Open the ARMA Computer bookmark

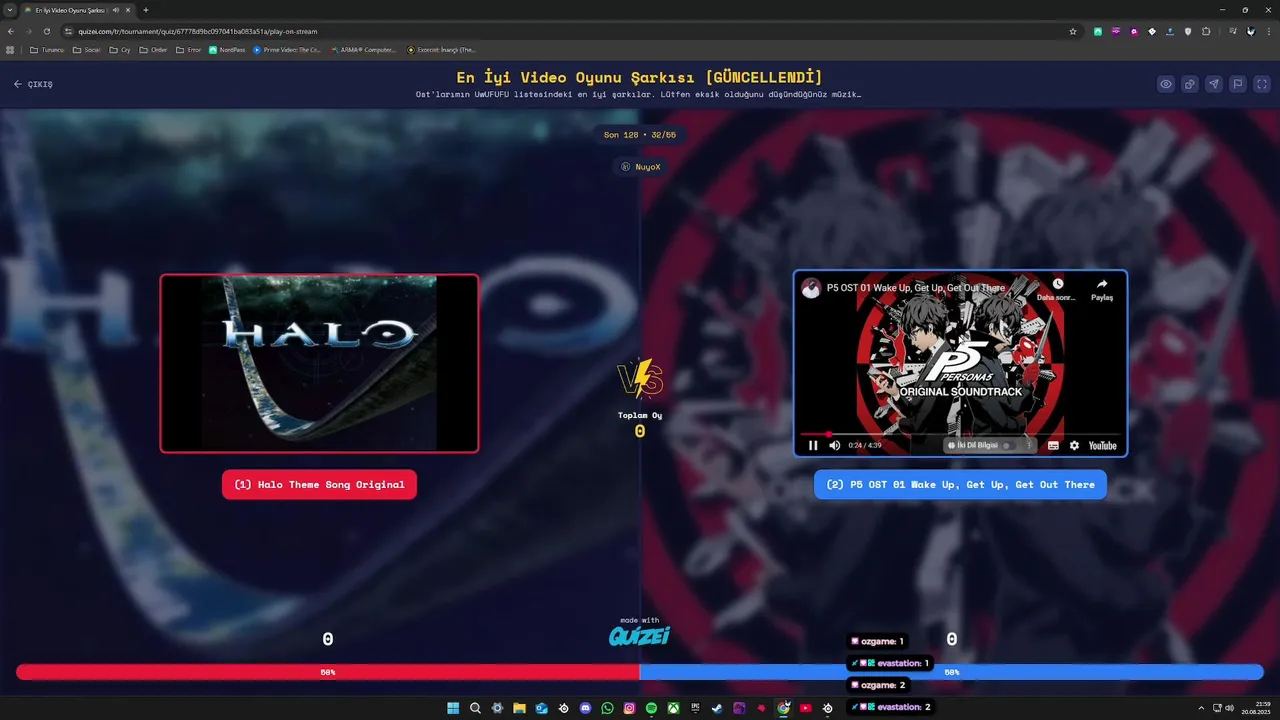[363, 49]
